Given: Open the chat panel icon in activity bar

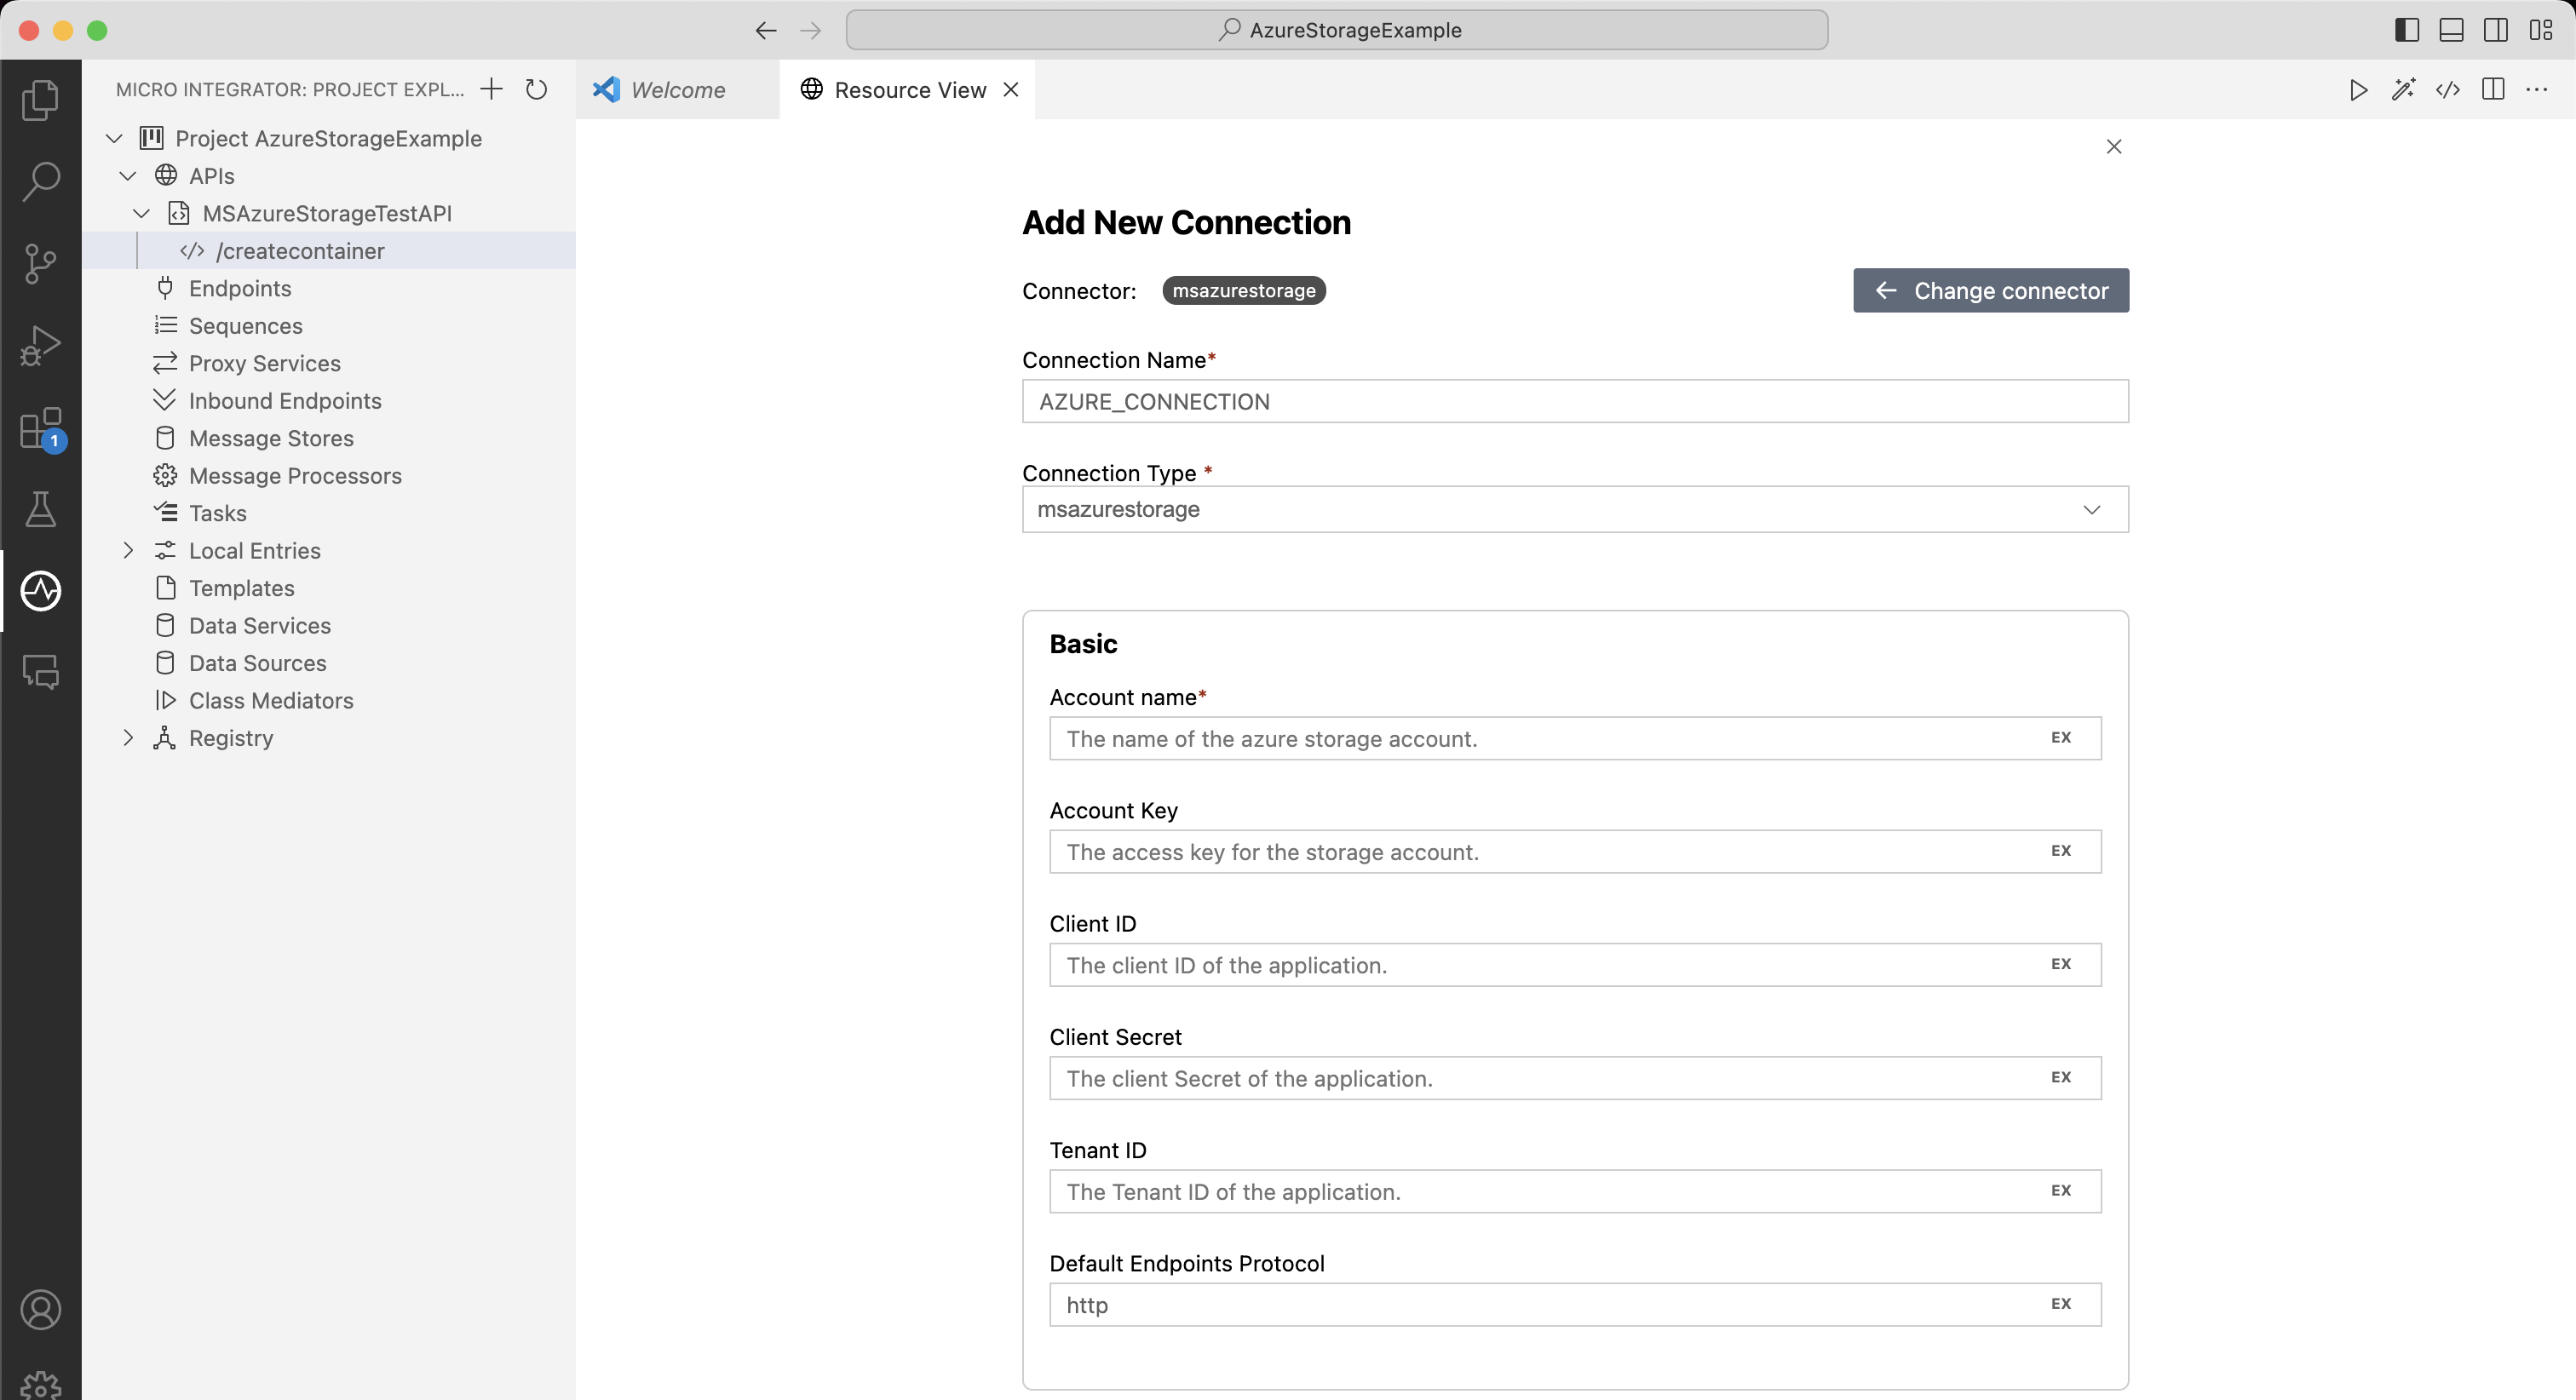Looking at the screenshot, I should coord(40,671).
